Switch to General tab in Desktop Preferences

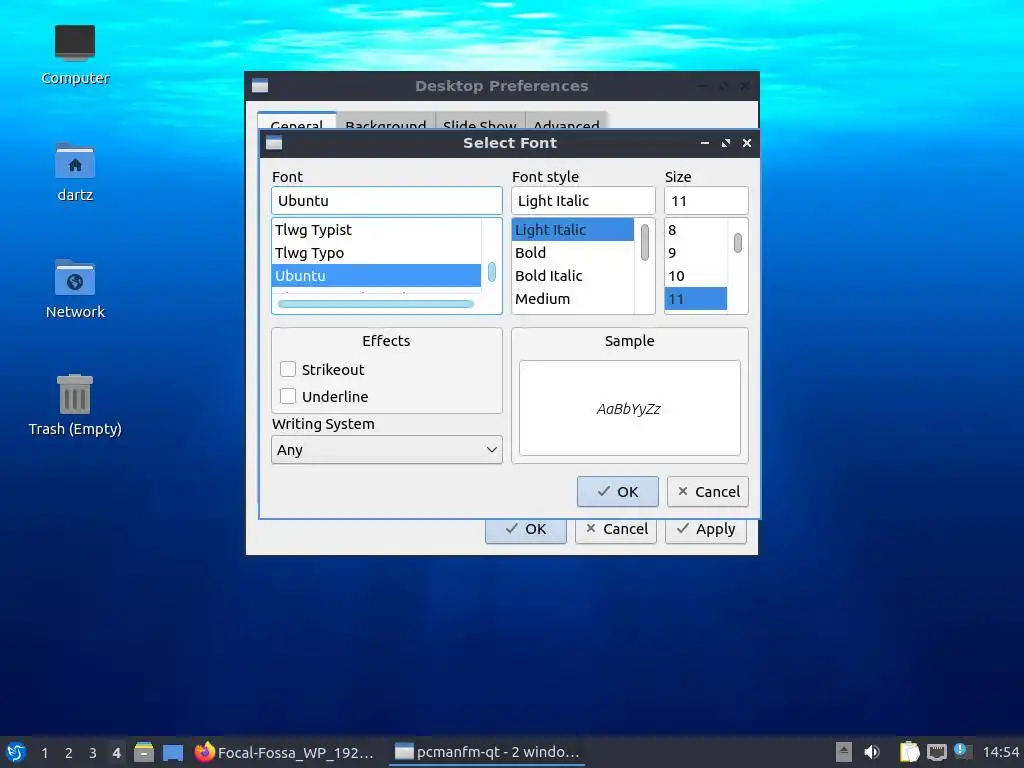pos(297,121)
